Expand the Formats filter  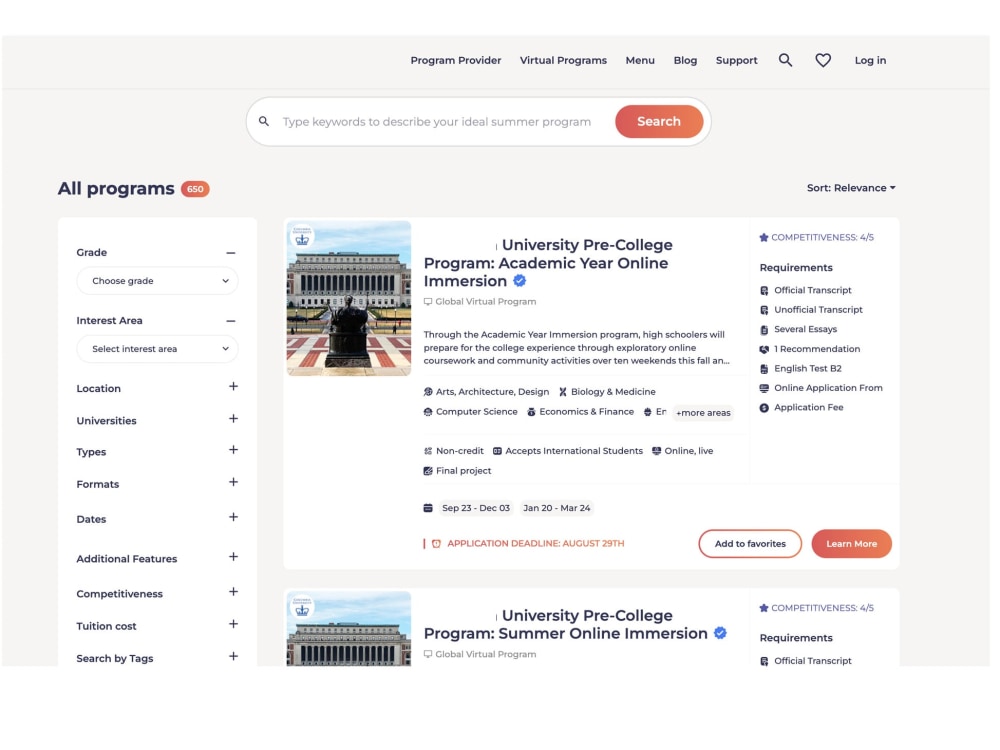233,482
